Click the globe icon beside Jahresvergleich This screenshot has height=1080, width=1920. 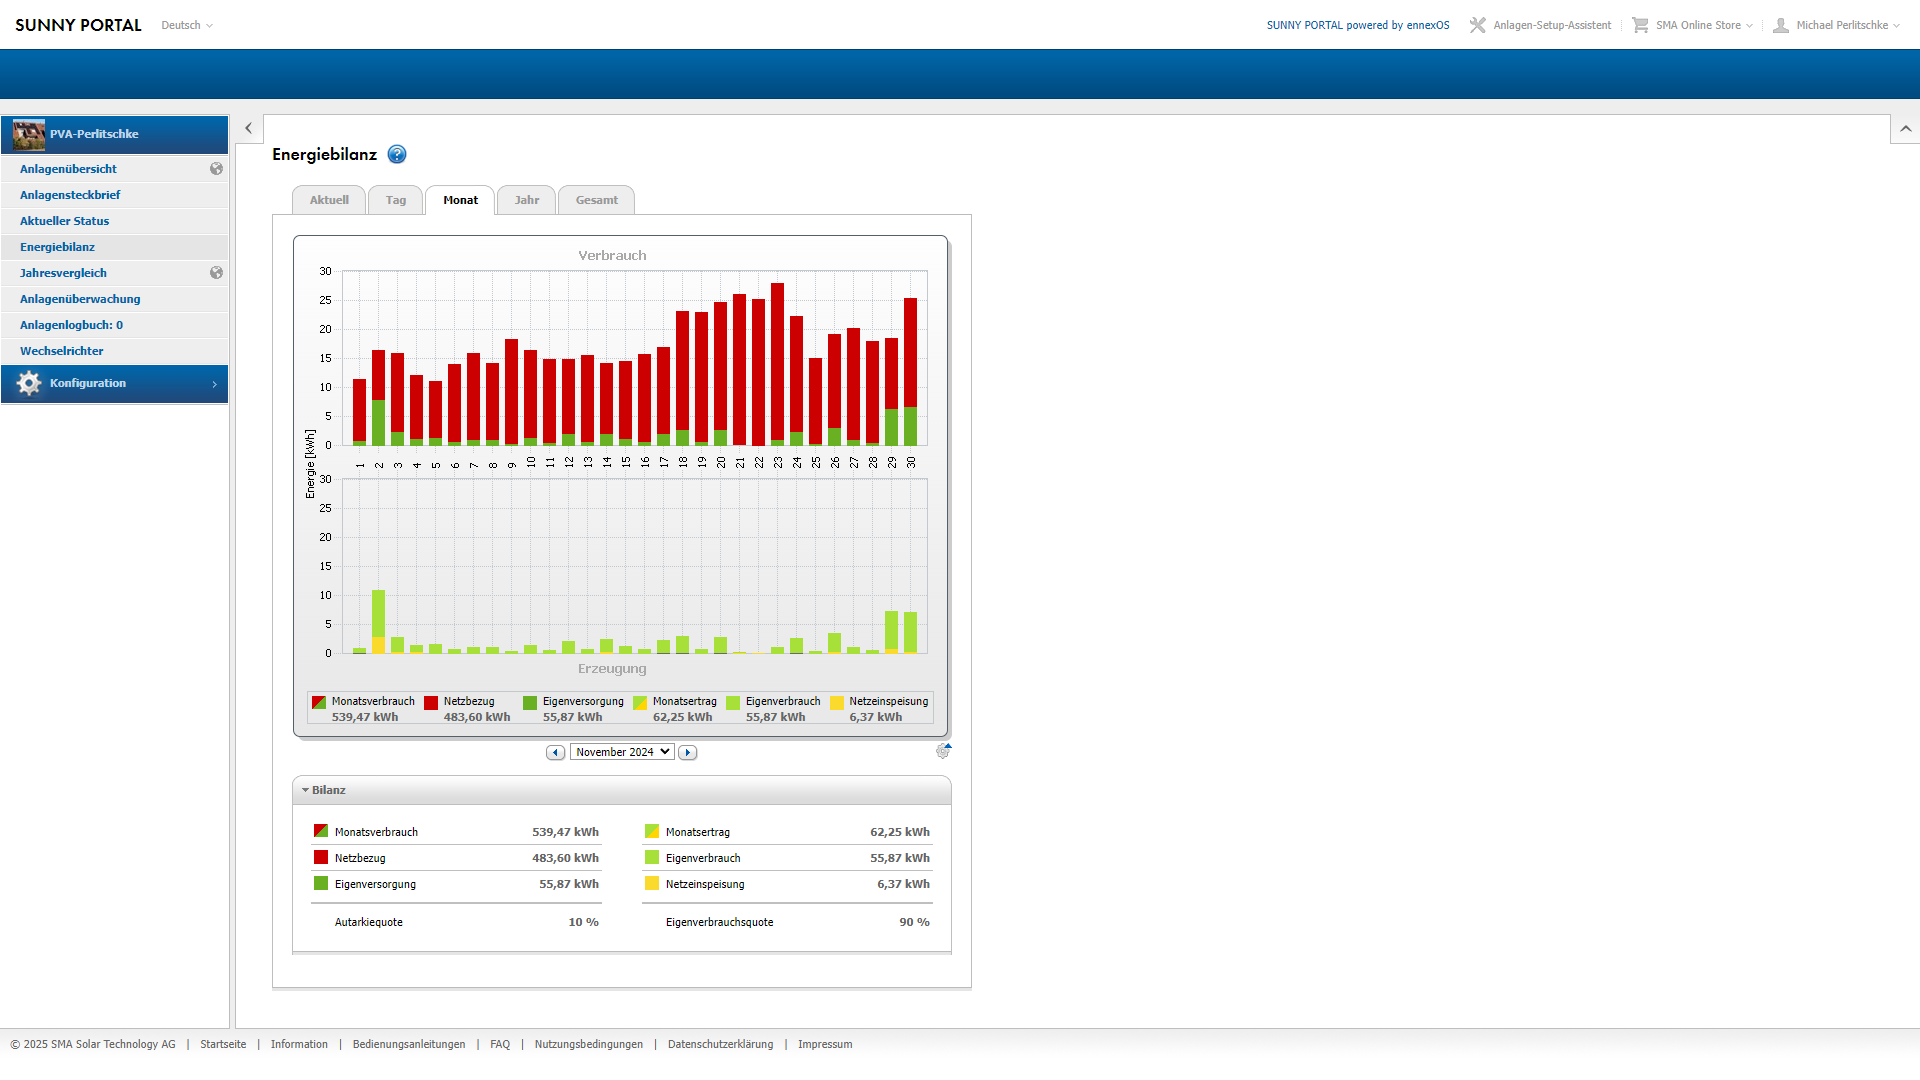[216, 273]
